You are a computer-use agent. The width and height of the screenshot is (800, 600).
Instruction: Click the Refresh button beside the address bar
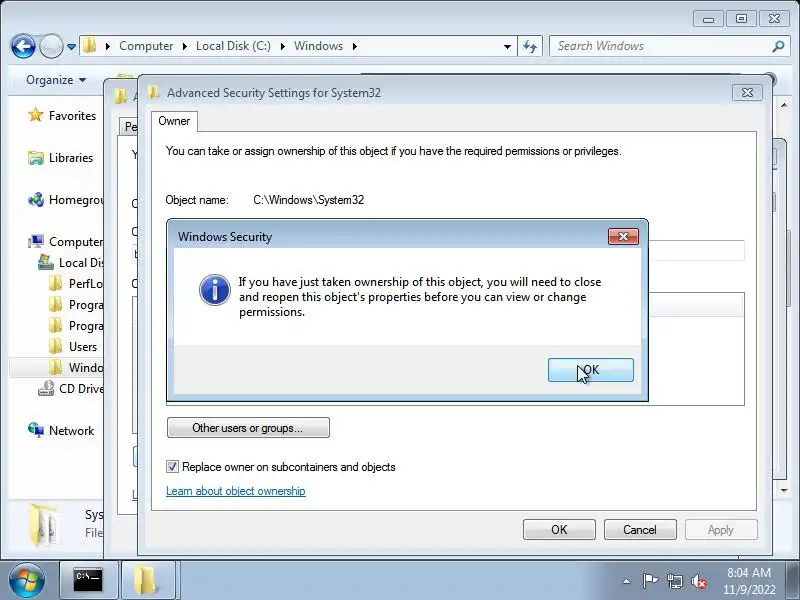coord(530,46)
